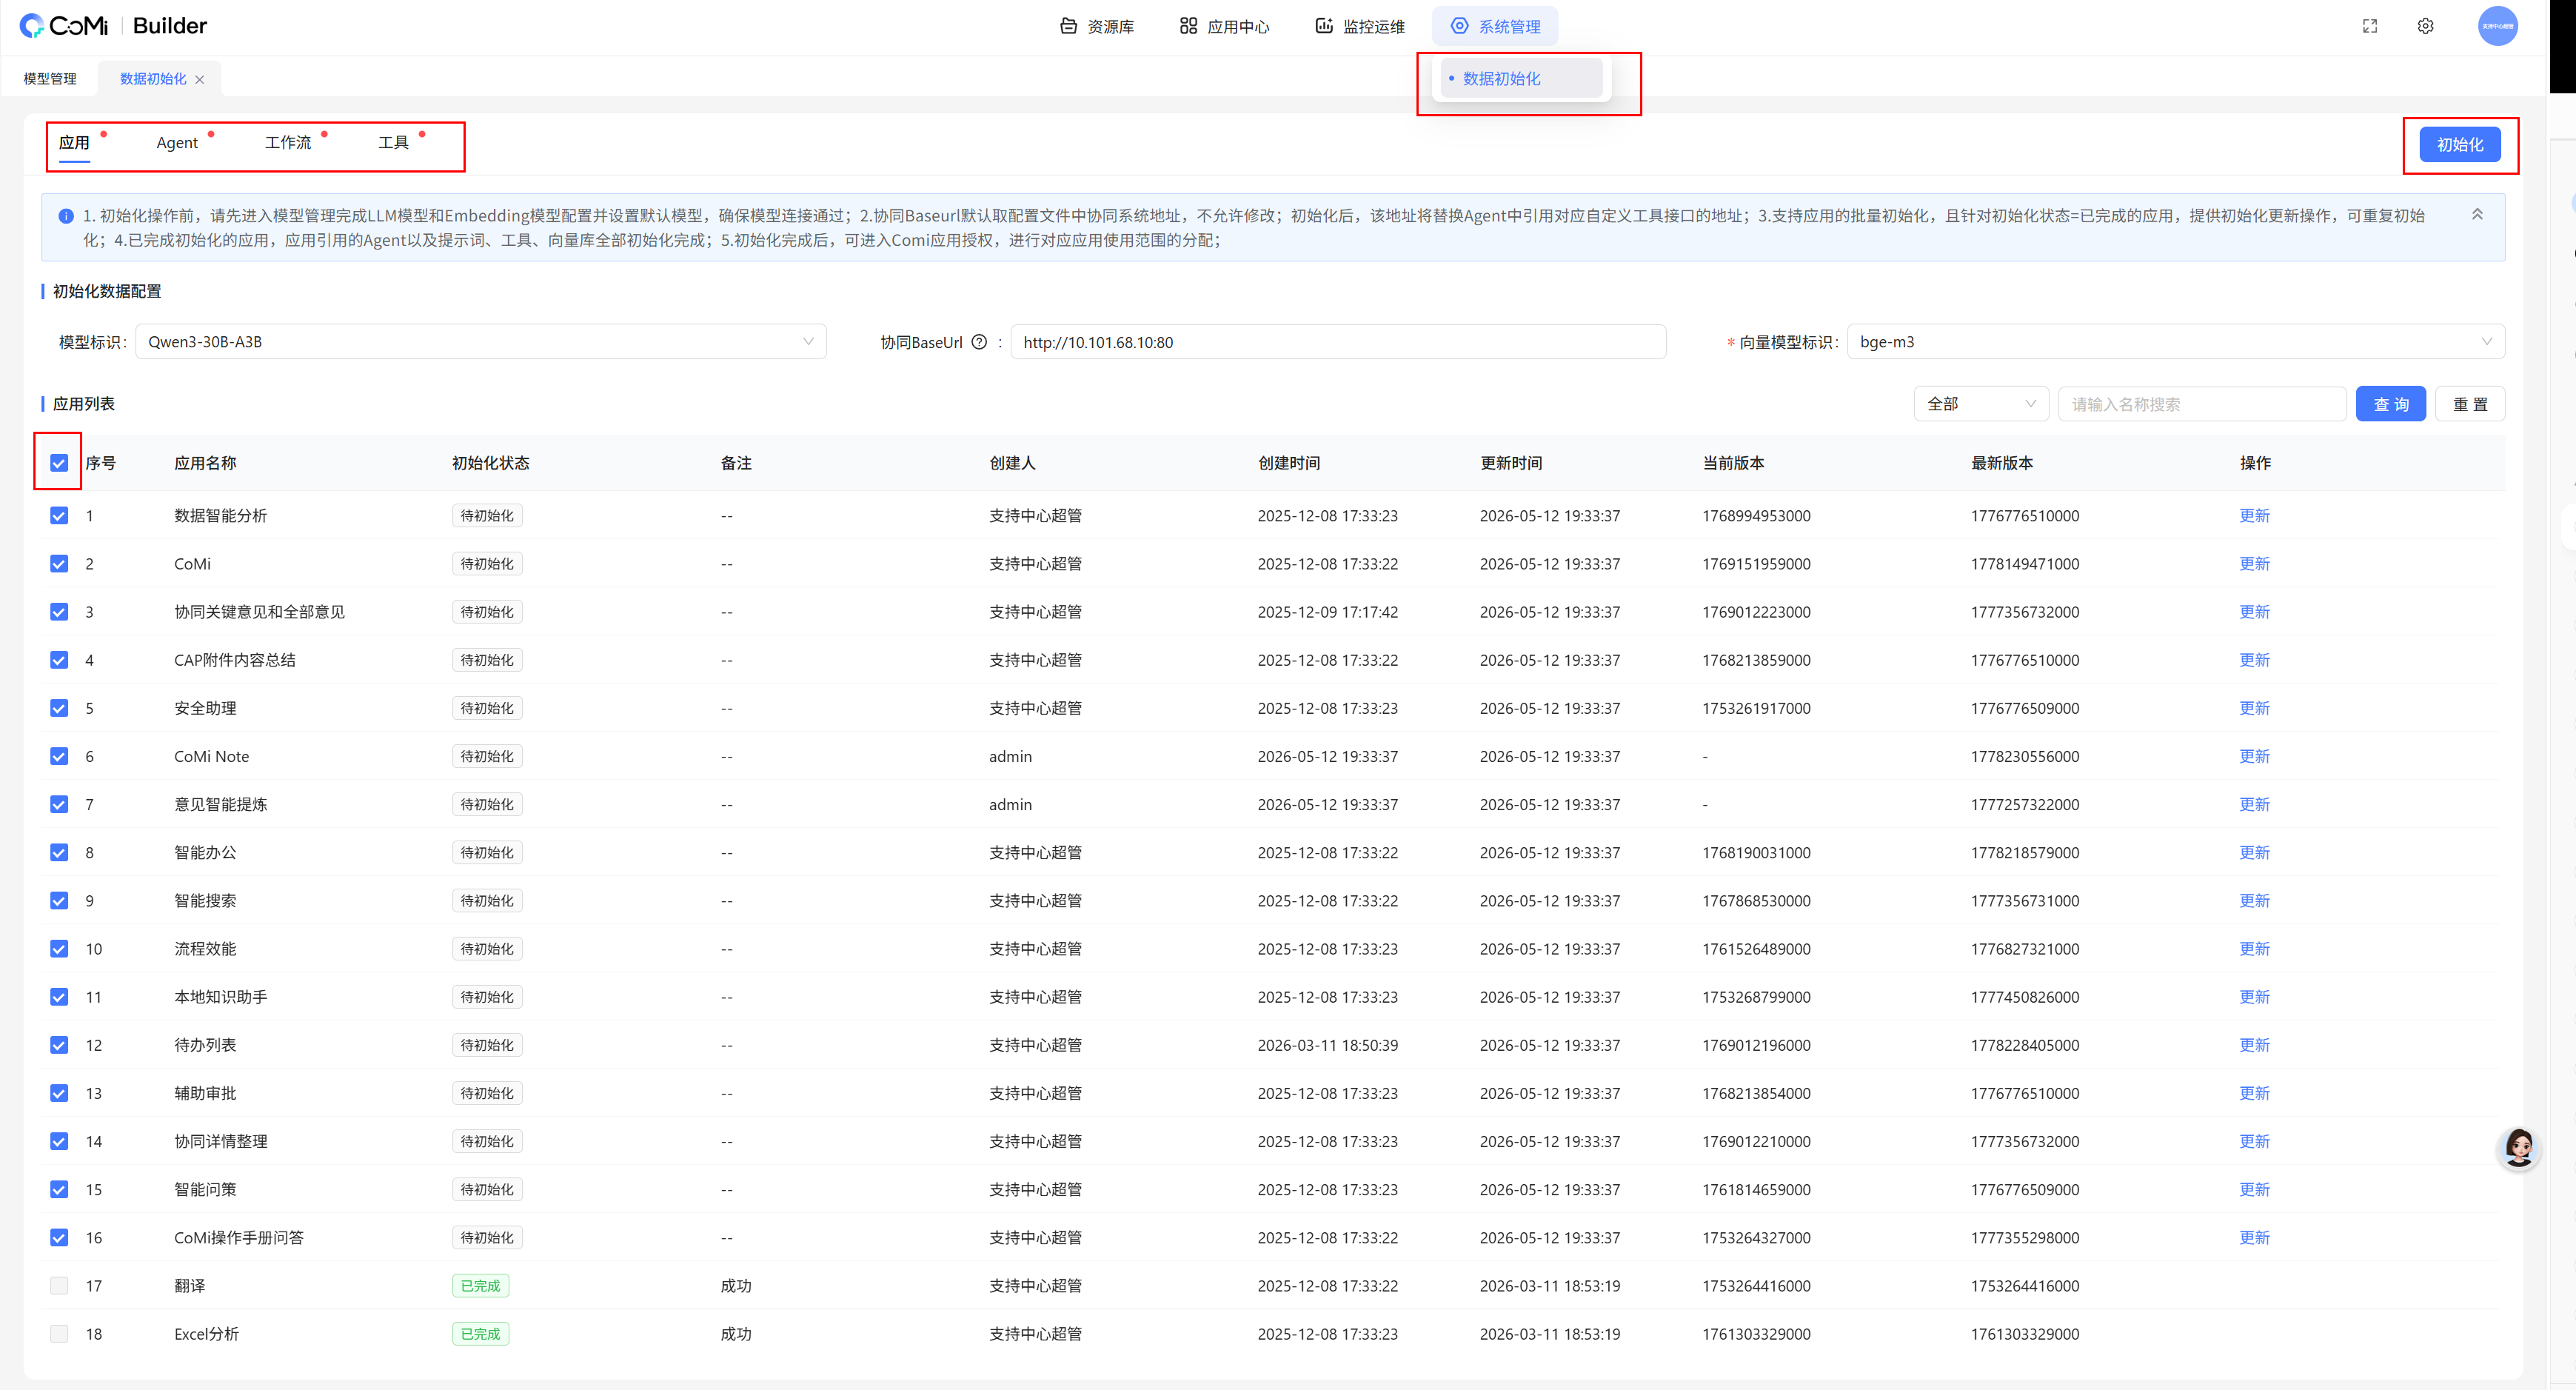Screen dimensions: 2576x1390
Task: Uncheck 安全助理 row checkbox
Action: pos(59,708)
